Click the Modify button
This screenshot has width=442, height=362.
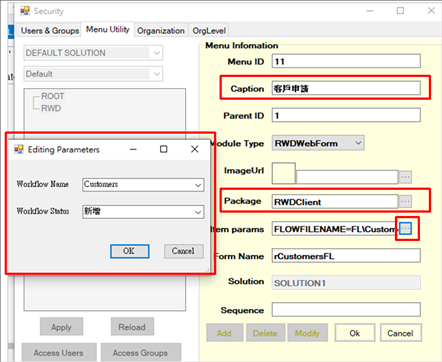click(307, 333)
